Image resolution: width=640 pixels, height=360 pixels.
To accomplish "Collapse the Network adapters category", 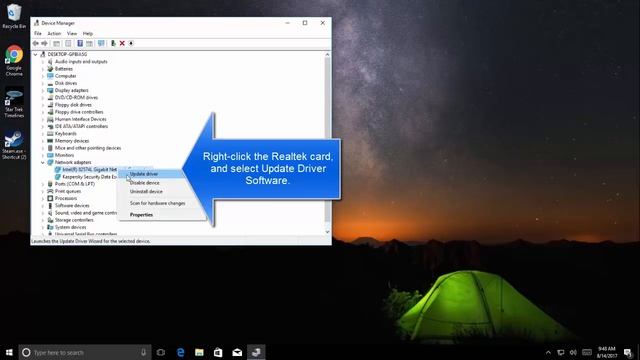I will [43, 162].
